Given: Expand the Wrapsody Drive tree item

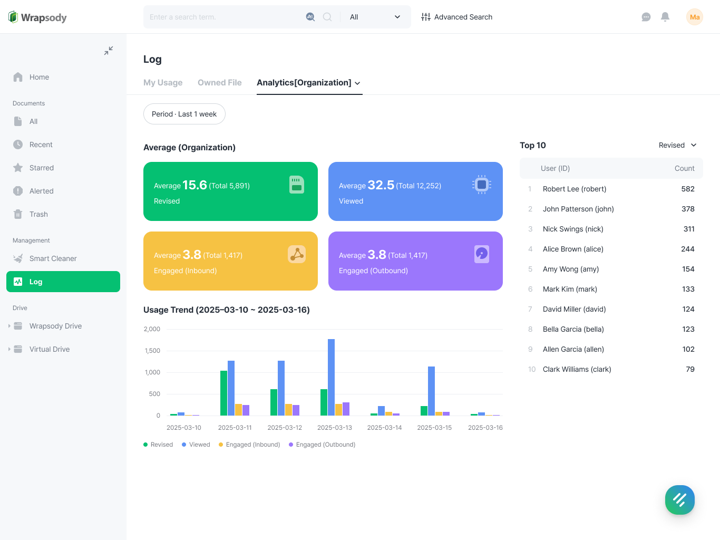Looking at the screenshot, I should click(x=10, y=326).
